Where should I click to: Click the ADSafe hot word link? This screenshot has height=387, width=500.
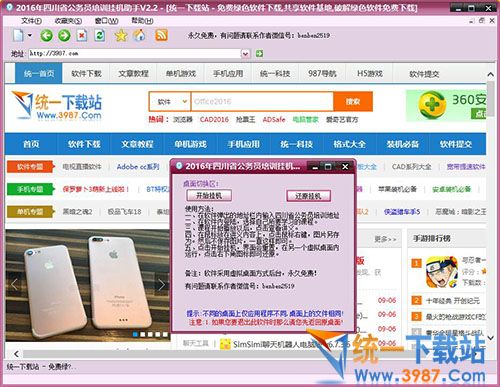(274, 119)
